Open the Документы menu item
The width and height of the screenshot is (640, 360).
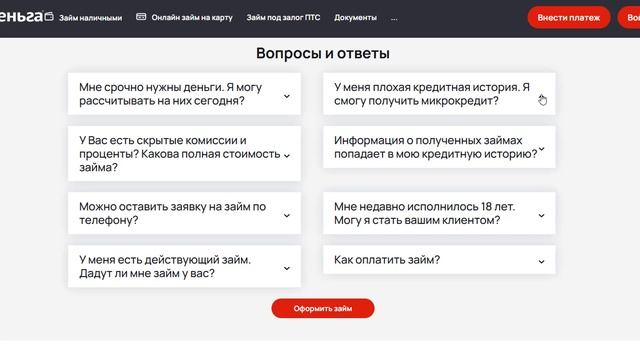[x=356, y=18]
